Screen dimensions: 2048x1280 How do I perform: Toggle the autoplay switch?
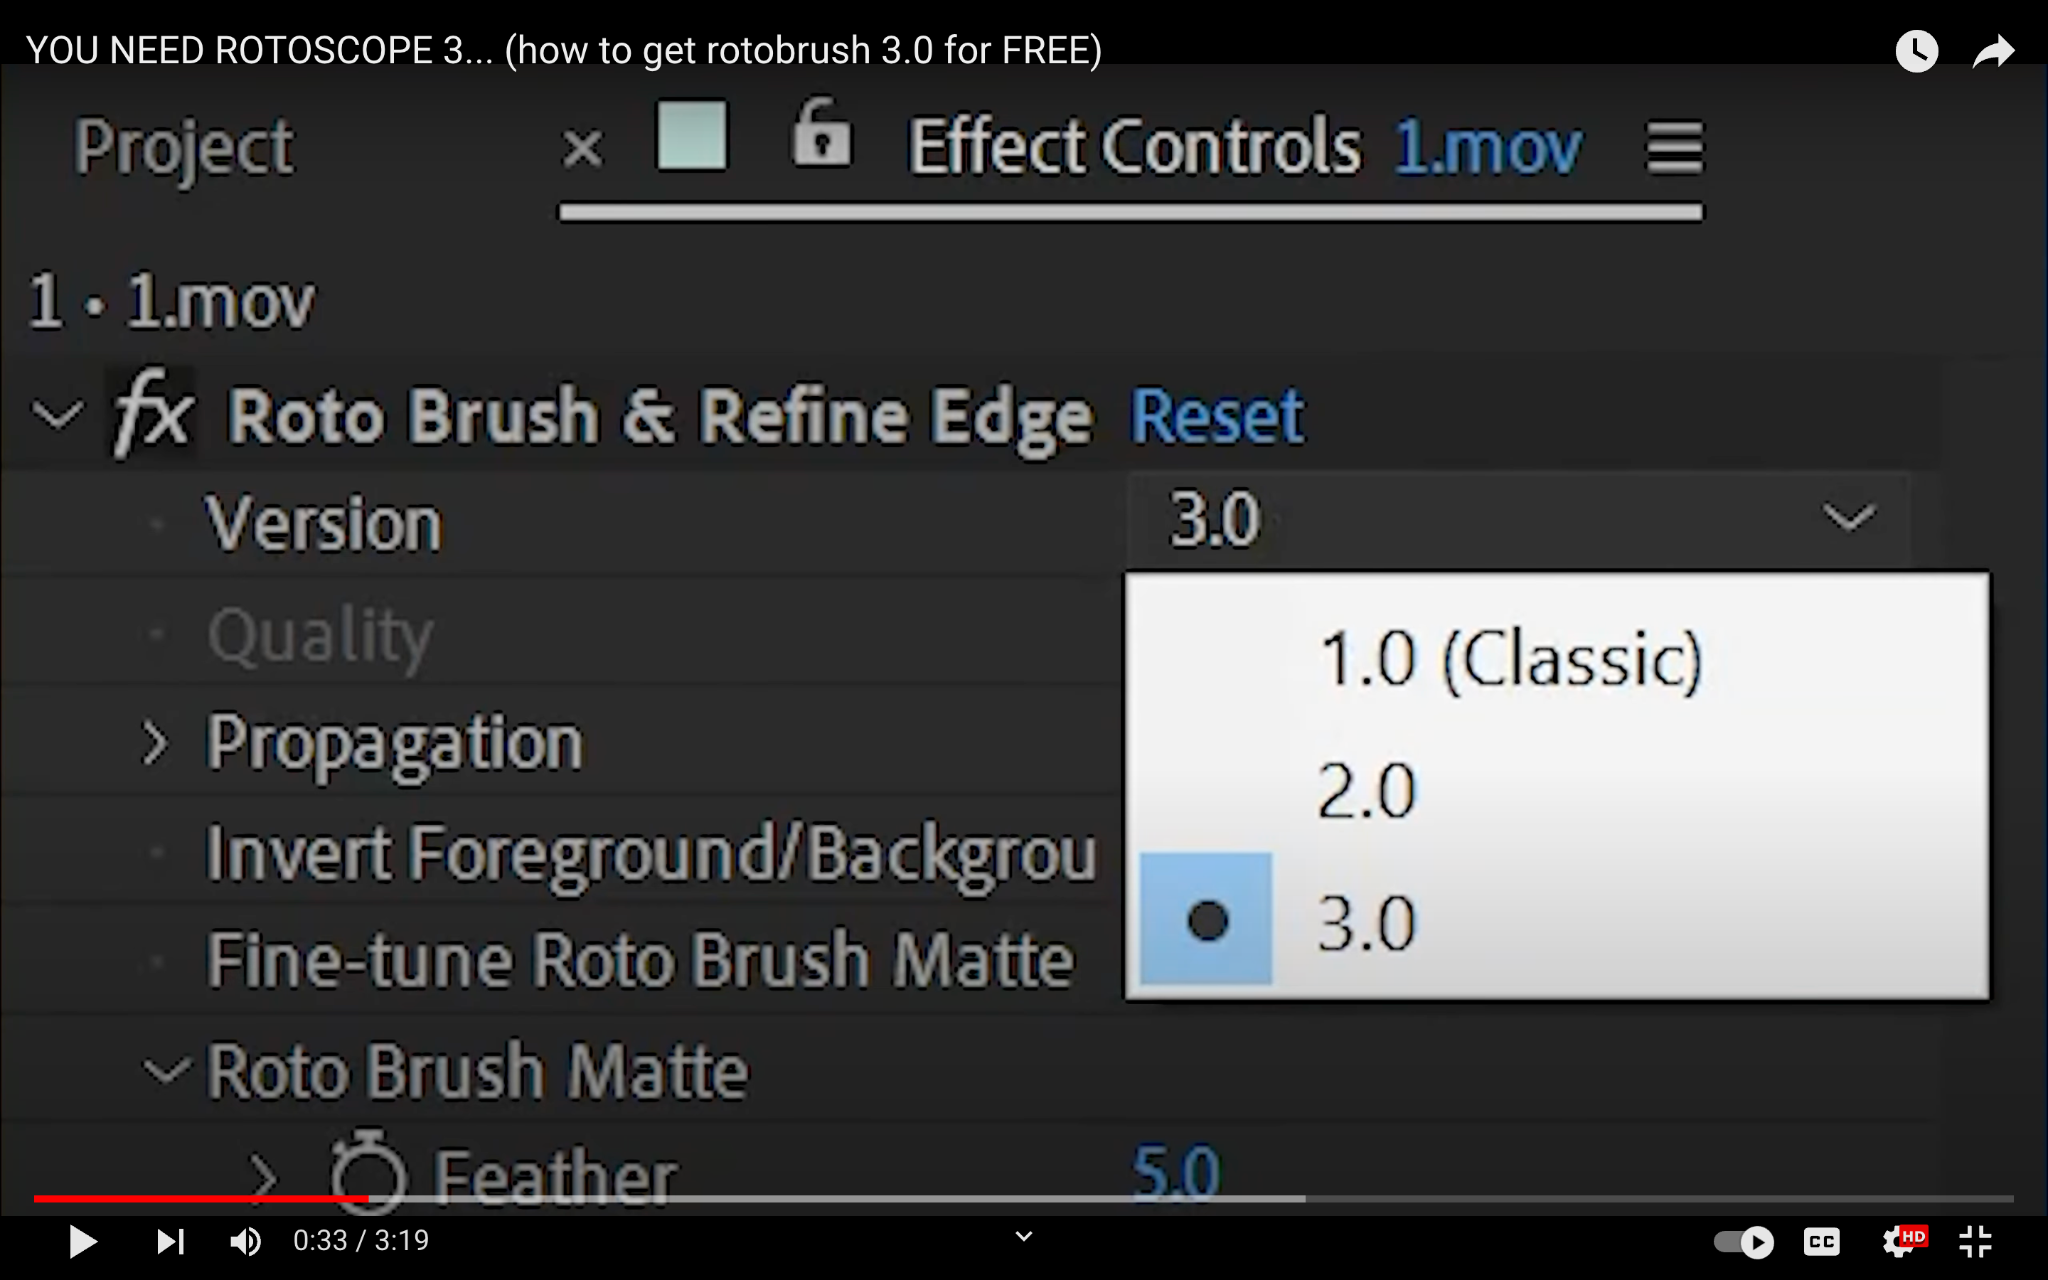tap(1743, 1242)
